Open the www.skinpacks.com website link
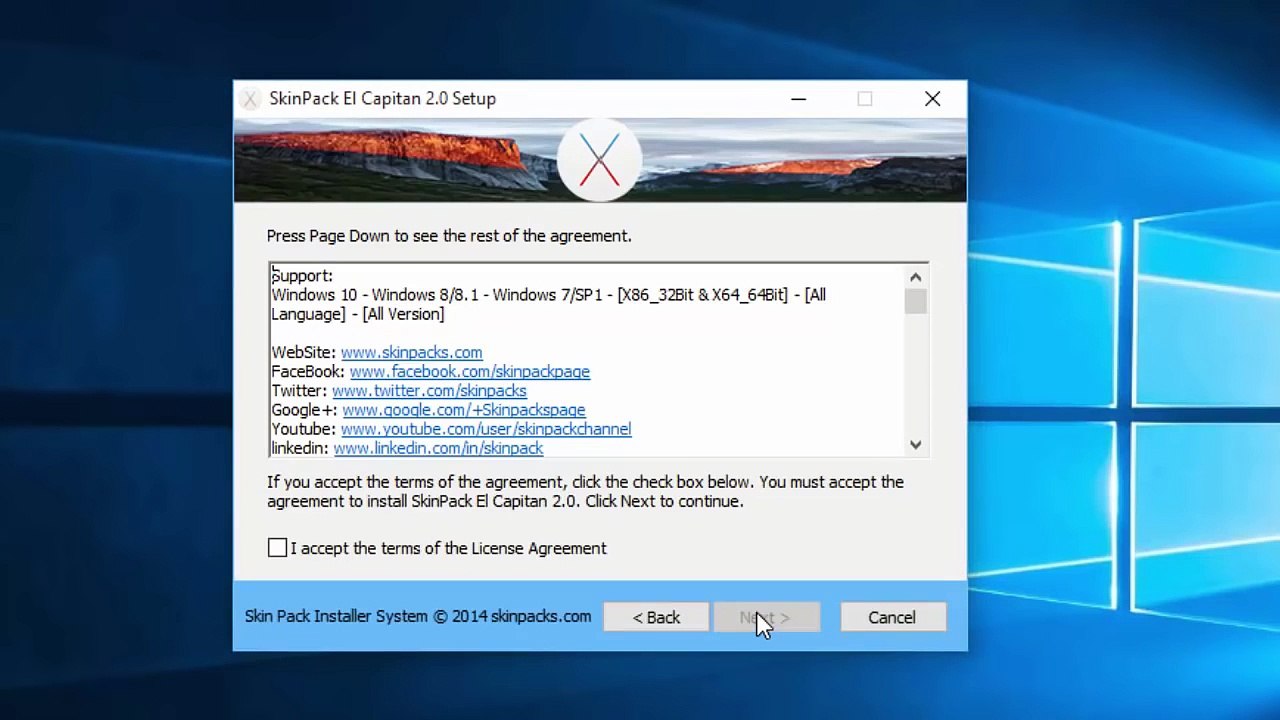Image resolution: width=1280 pixels, height=720 pixels. click(x=411, y=352)
